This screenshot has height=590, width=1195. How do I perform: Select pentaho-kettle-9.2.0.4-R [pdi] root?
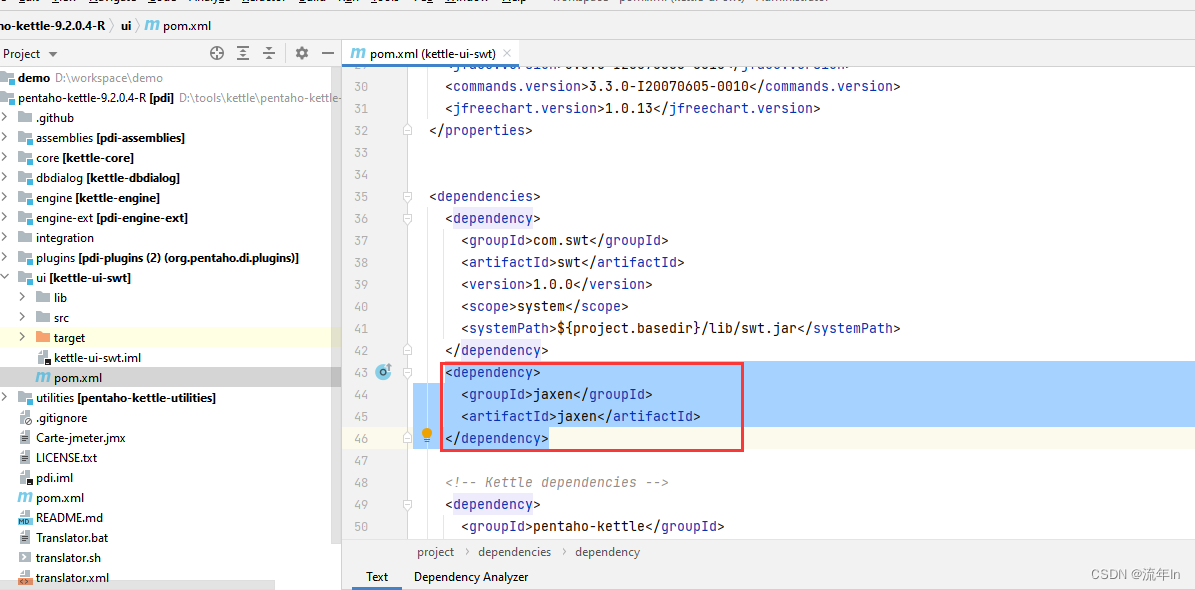tap(95, 98)
